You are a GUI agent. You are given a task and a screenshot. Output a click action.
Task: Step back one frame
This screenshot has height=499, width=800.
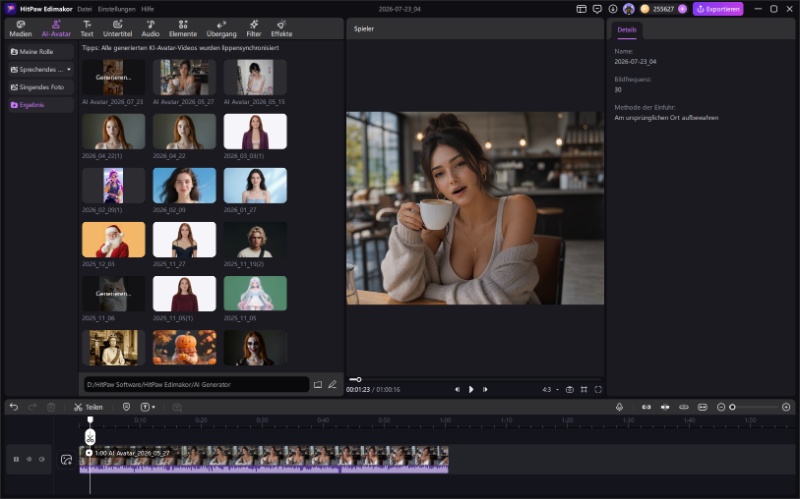pyautogui.click(x=457, y=389)
